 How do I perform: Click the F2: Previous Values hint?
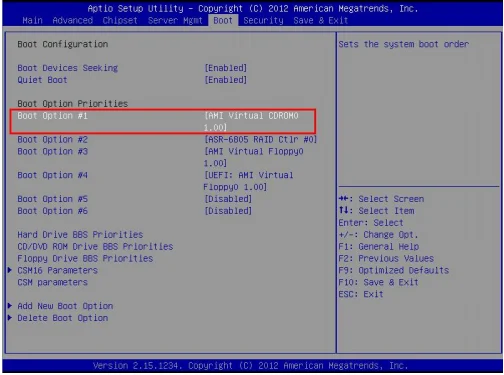coord(386,258)
